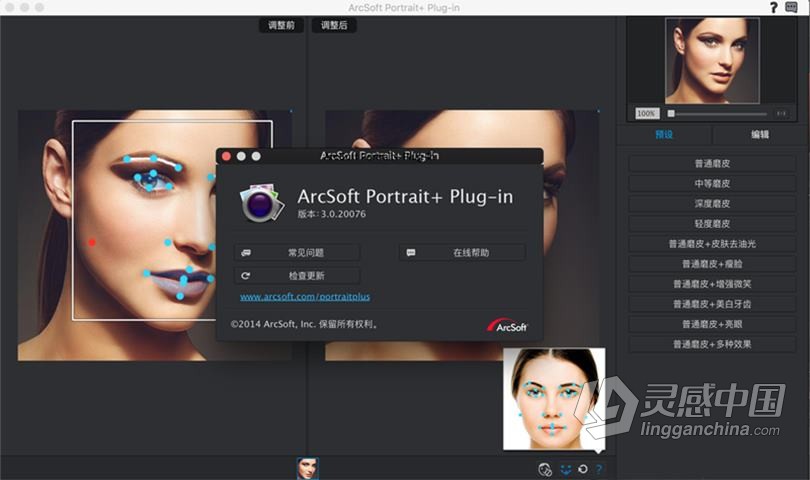Apply the 普通磨皮+增强微笑 preset
Viewport: 810px width, 480px height.
click(712, 284)
